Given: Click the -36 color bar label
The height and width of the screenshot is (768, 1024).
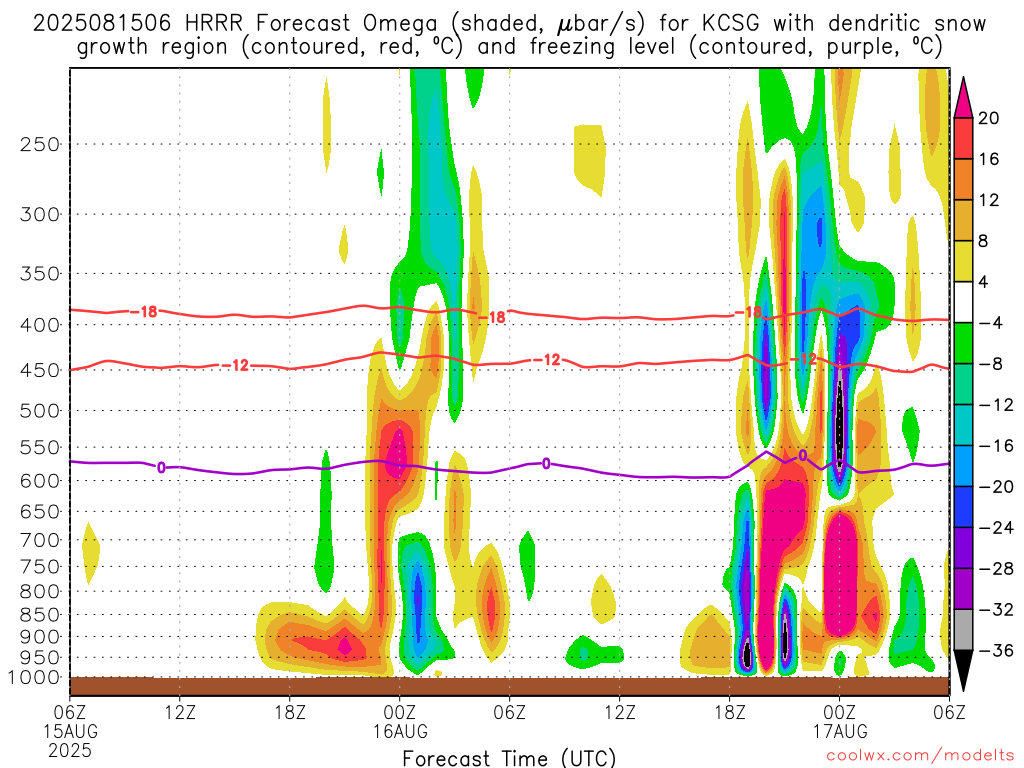Looking at the screenshot, I should click(997, 650).
